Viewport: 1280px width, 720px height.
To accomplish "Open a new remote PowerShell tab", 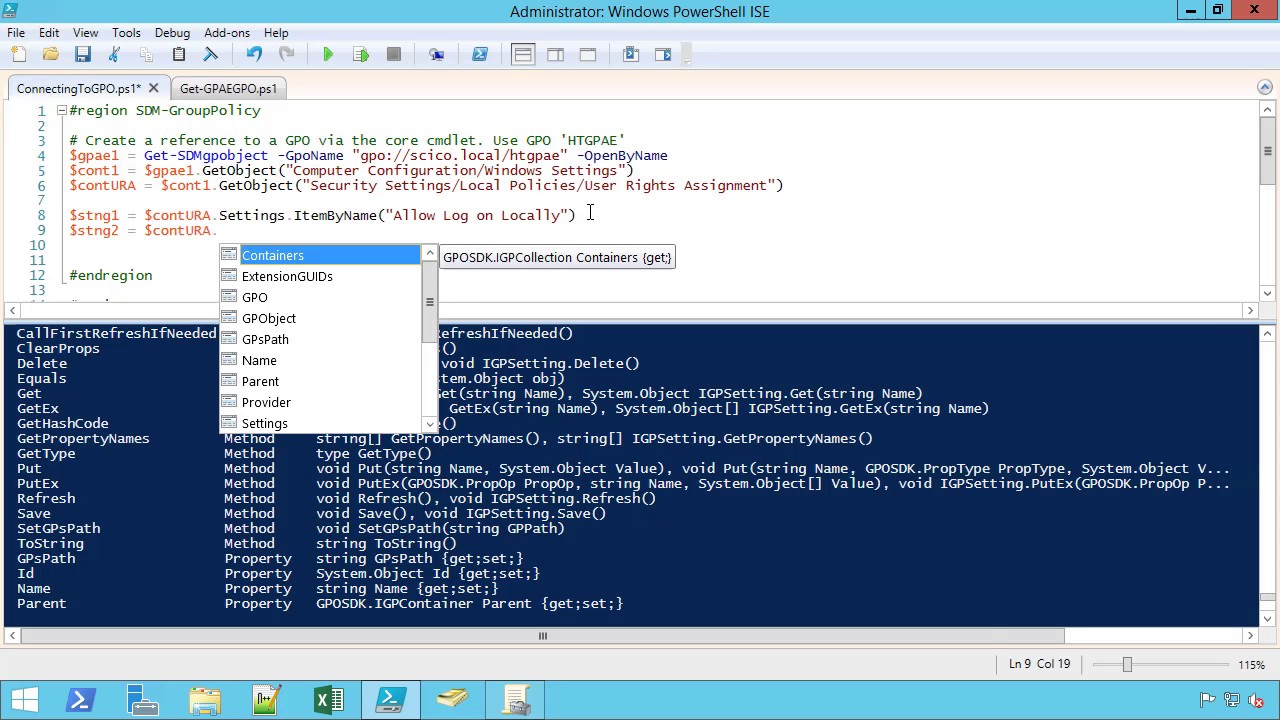I will point(436,54).
